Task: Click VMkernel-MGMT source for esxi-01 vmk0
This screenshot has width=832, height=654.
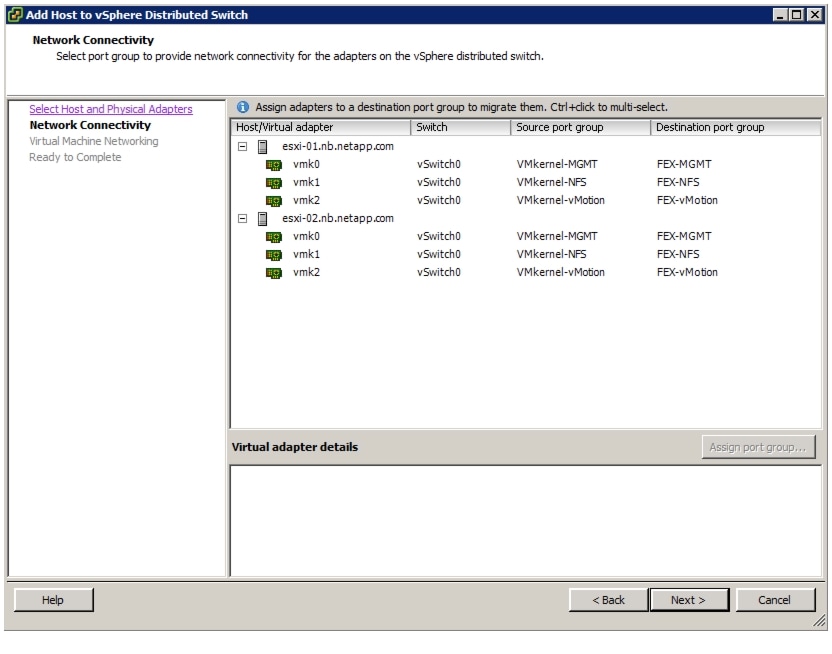Action: [x=557, y=164]
